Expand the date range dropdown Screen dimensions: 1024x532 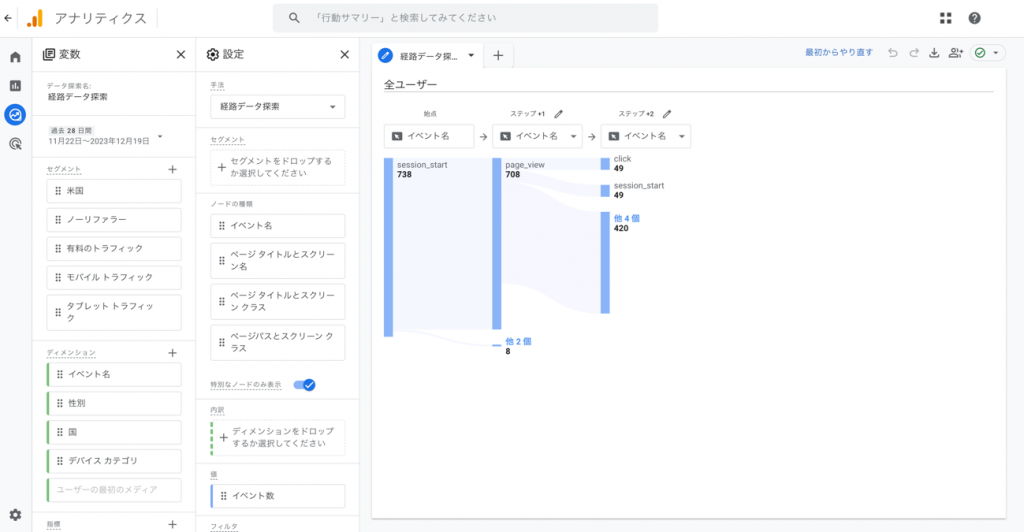point(160,136)
